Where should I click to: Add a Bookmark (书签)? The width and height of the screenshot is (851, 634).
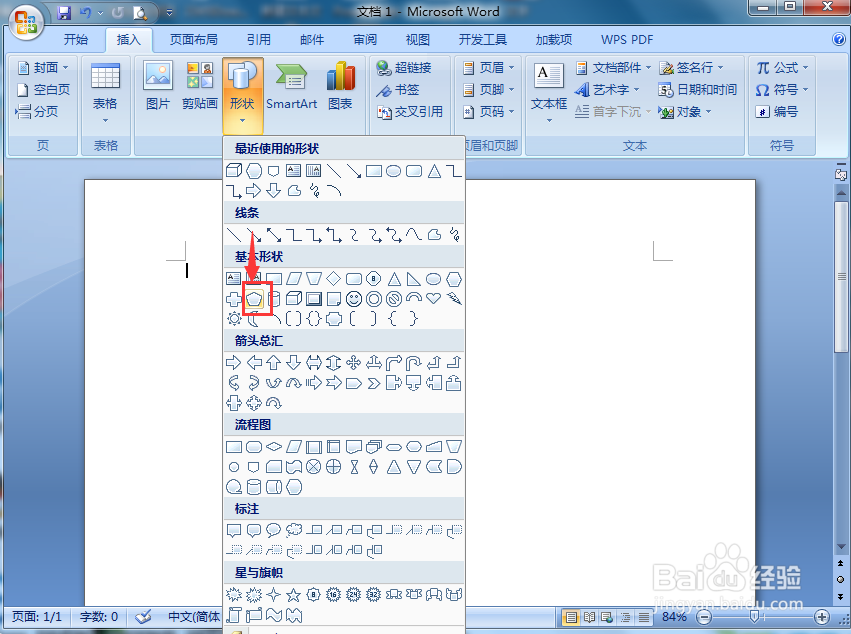[x=398, y=90]
